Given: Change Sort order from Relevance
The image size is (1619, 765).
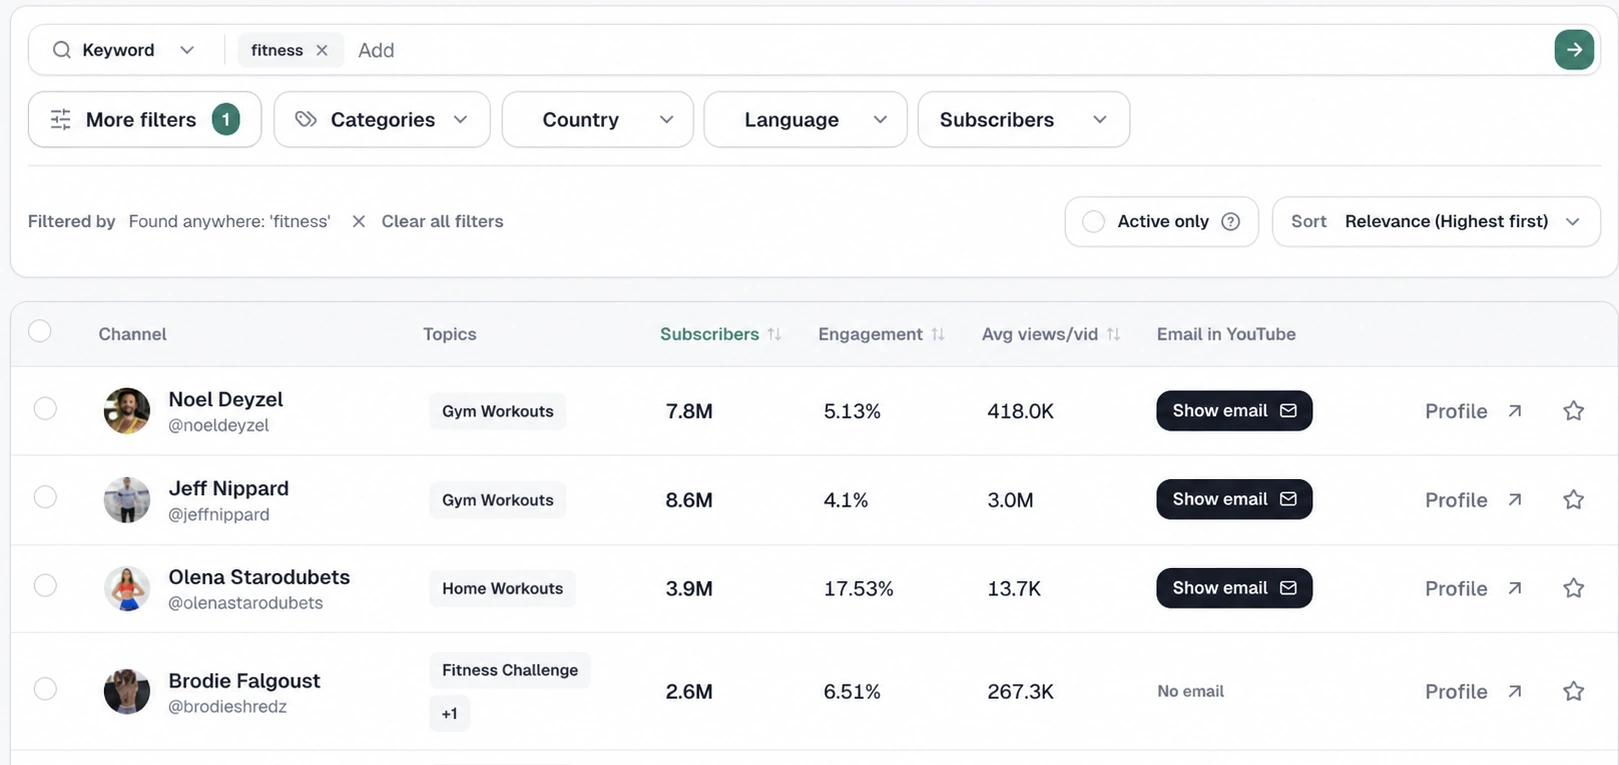Looking at the screenshot, I should tap(1436, 221).
